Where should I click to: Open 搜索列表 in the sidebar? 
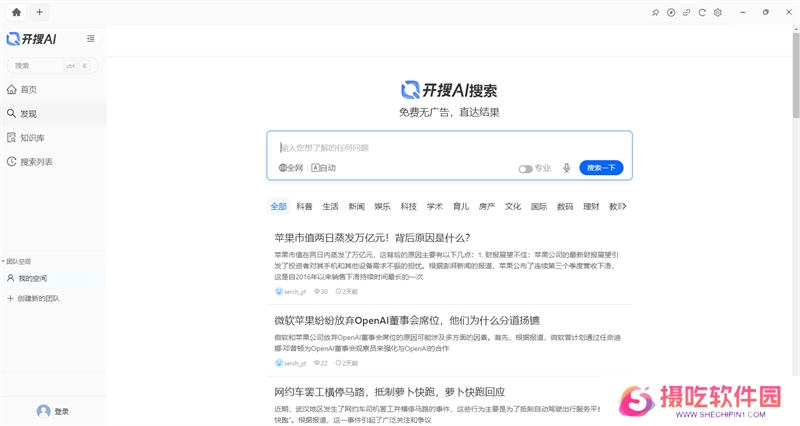pos(53,162)
